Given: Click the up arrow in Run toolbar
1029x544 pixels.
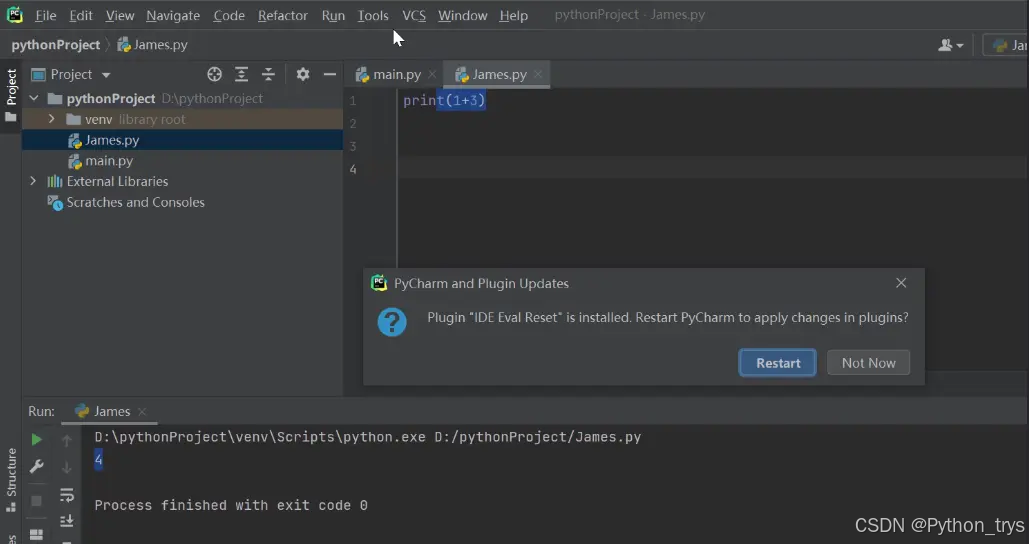Looking at the screenshot, I should pyautogui.click(x=66, y=440).
